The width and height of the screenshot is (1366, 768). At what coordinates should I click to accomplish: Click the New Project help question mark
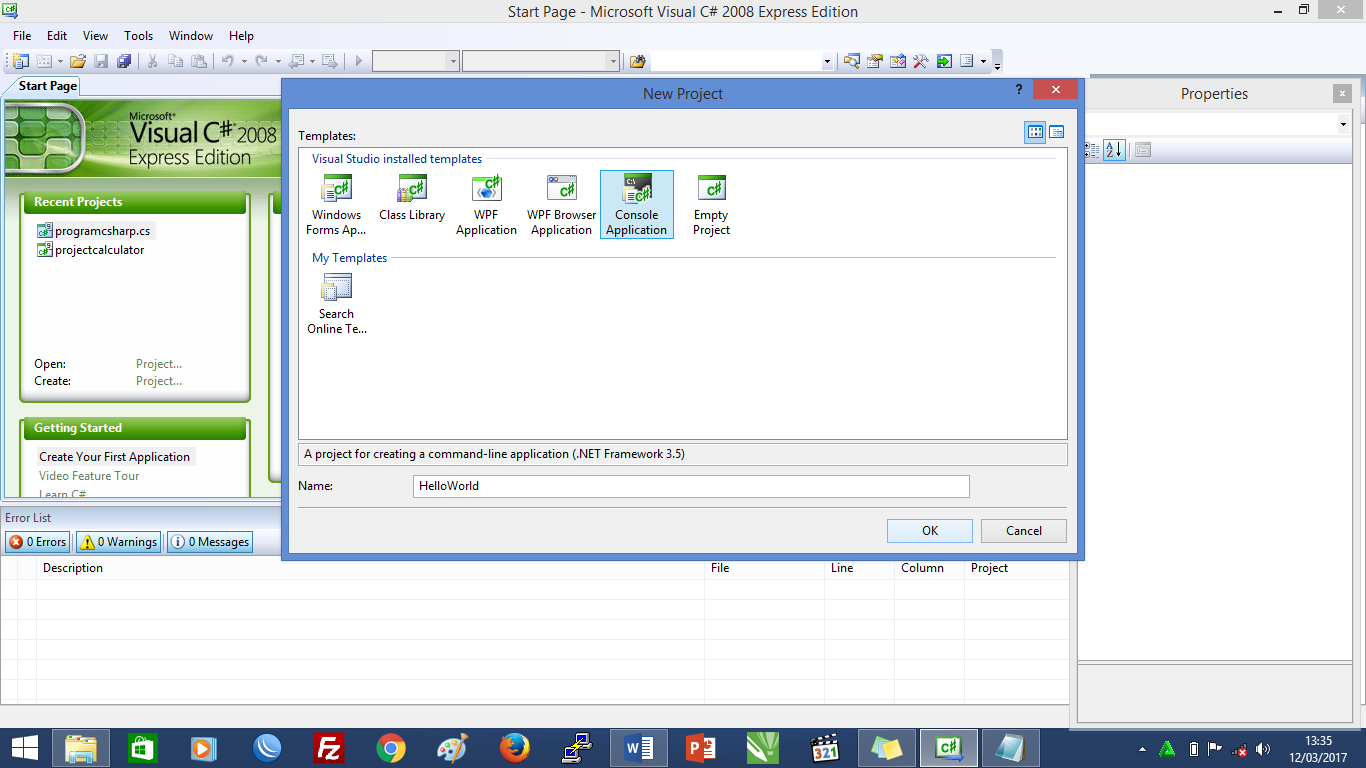(x=1018, y=90)
